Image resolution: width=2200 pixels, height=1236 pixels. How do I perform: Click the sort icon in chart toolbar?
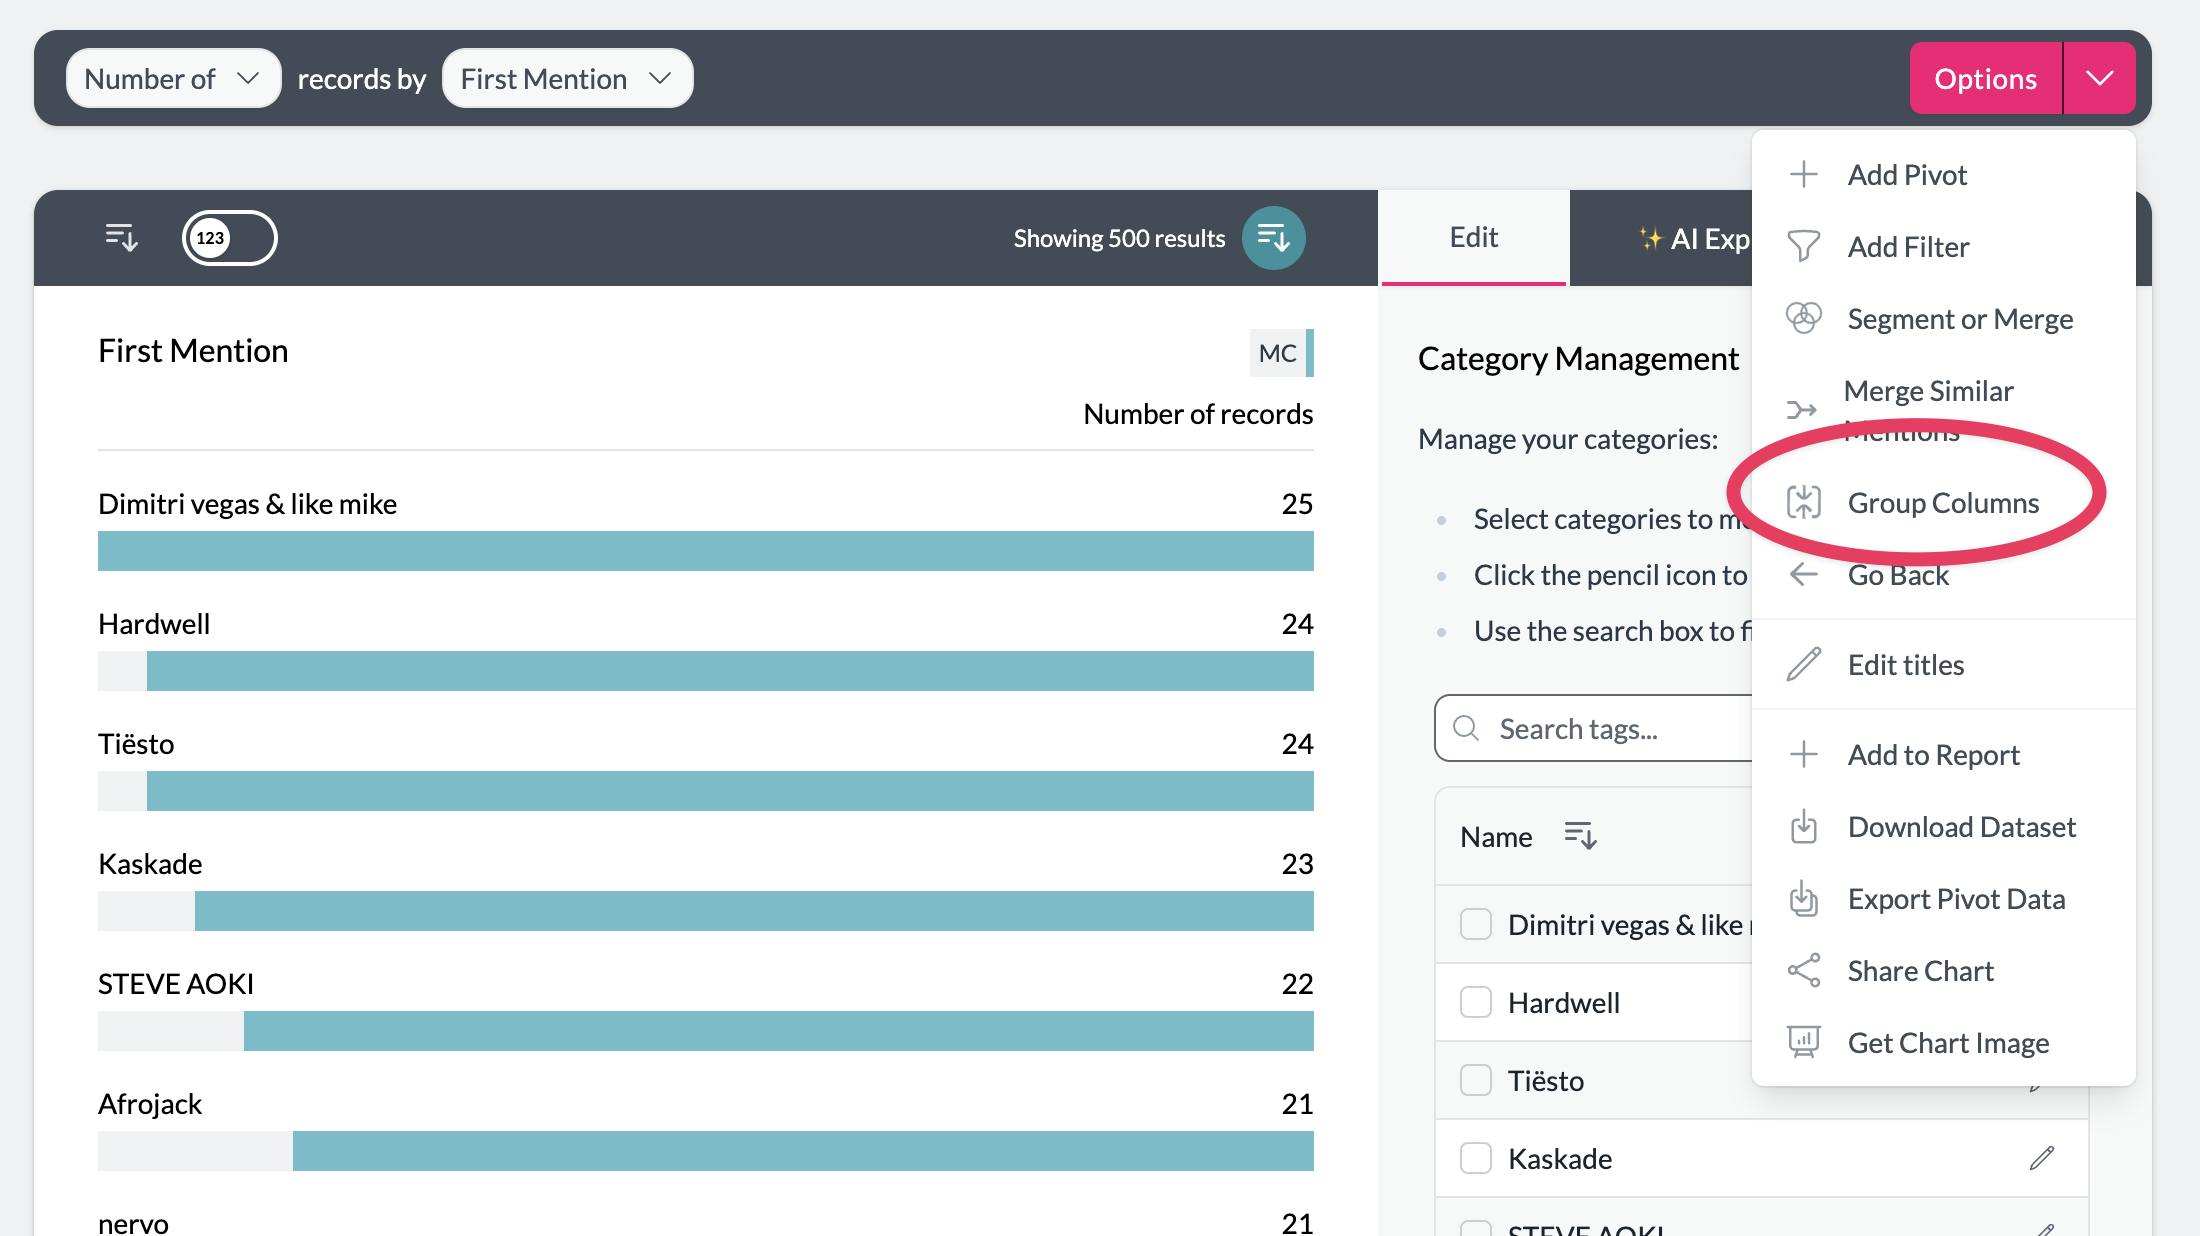pos(122,238)
